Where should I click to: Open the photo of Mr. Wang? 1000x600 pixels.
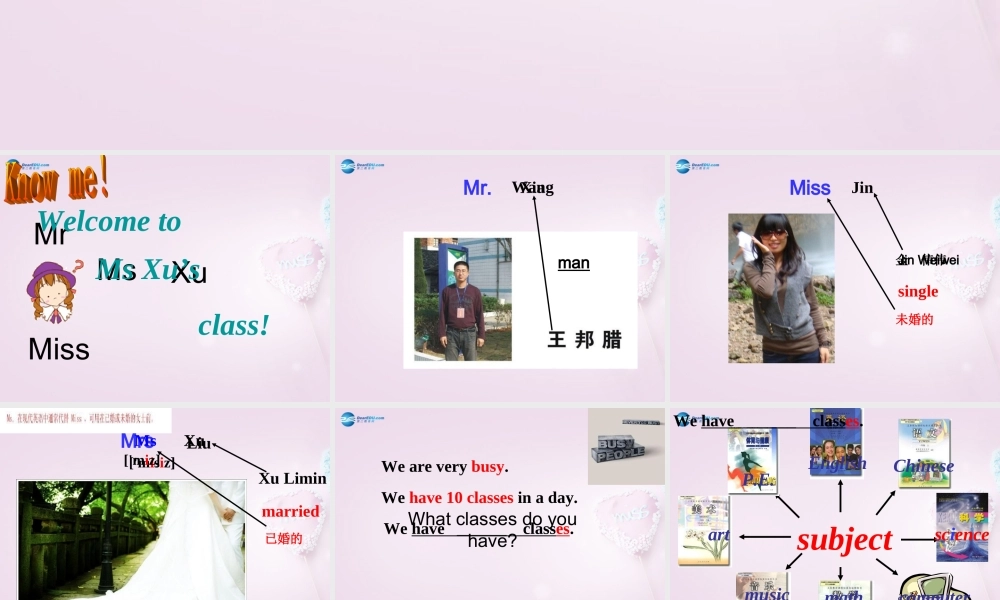point(463,299)
